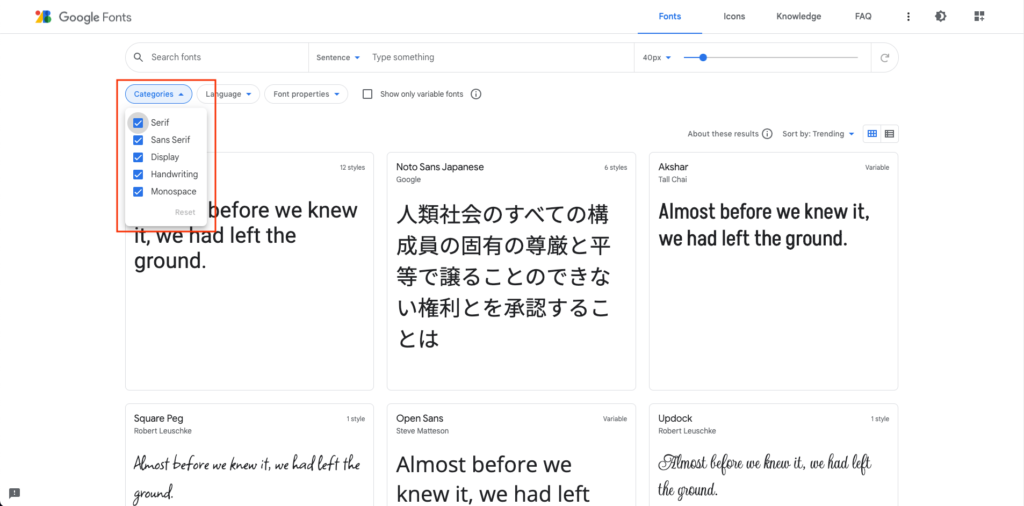This screenshot has height=506, width=1024.
Task: Click the Tall Chai designer name
Action: pyautogui.click(x=673, y=180)
